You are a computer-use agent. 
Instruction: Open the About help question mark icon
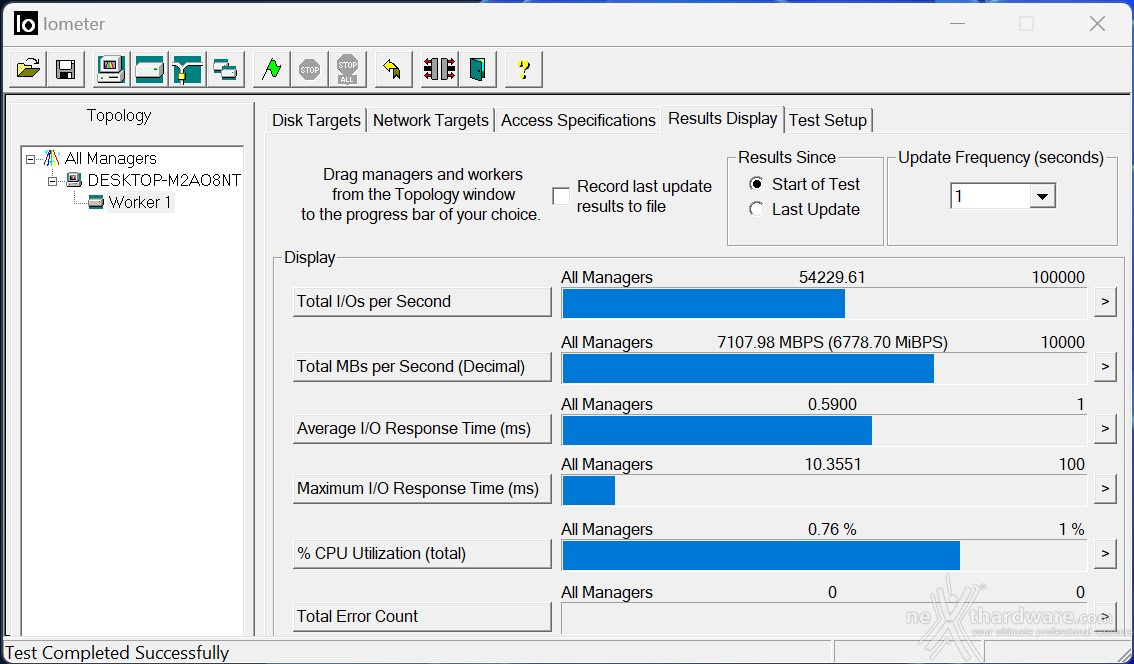pos(524,69)
